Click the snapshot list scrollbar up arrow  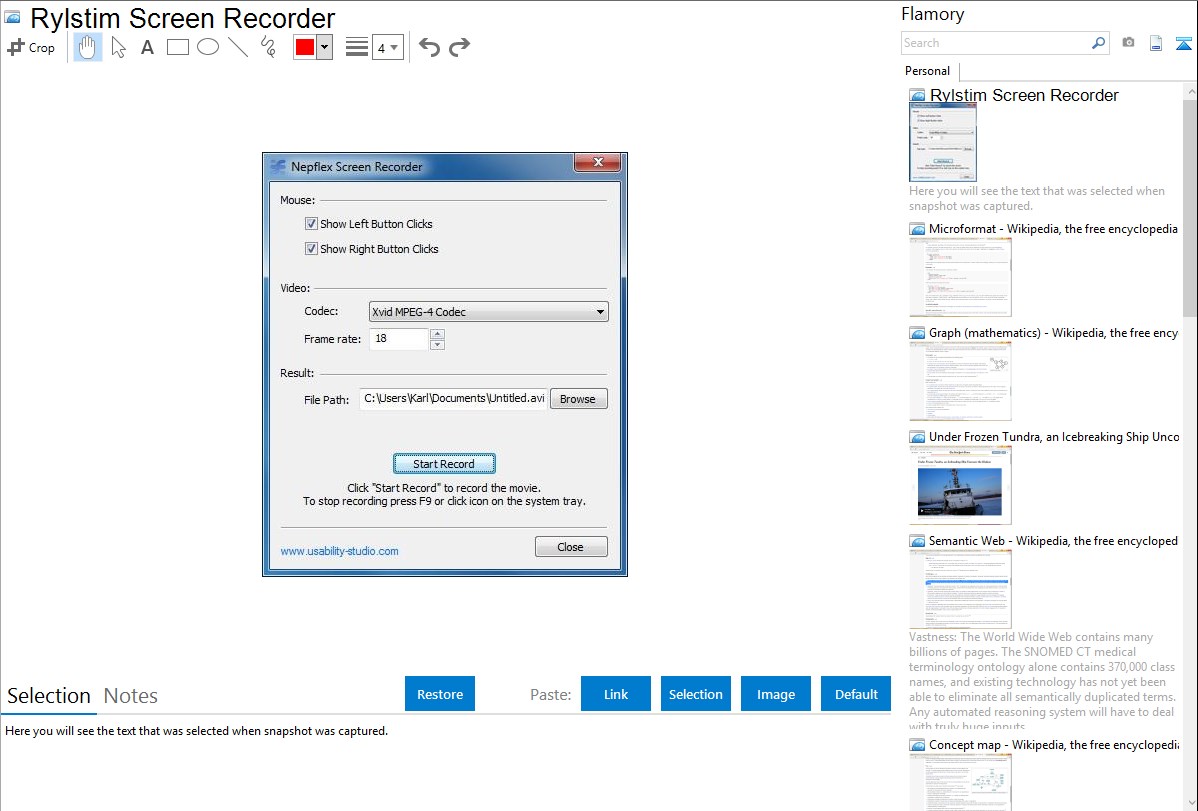(x=1190, y=92)
